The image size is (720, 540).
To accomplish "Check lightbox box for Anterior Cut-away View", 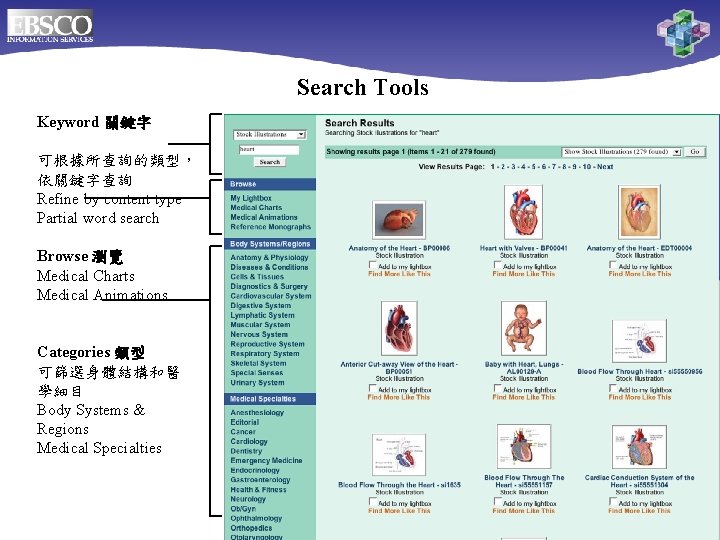I will coord(373,388).
